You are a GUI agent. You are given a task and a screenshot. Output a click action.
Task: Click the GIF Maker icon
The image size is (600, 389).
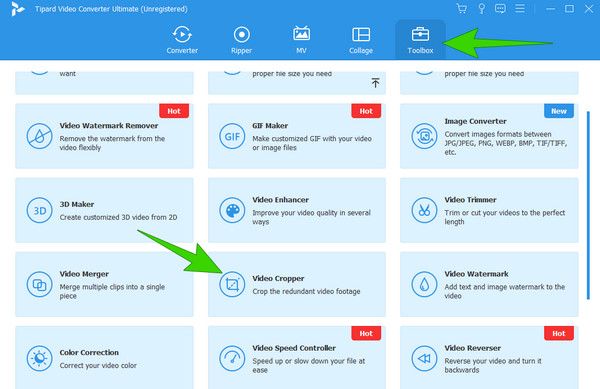[232, 136]
